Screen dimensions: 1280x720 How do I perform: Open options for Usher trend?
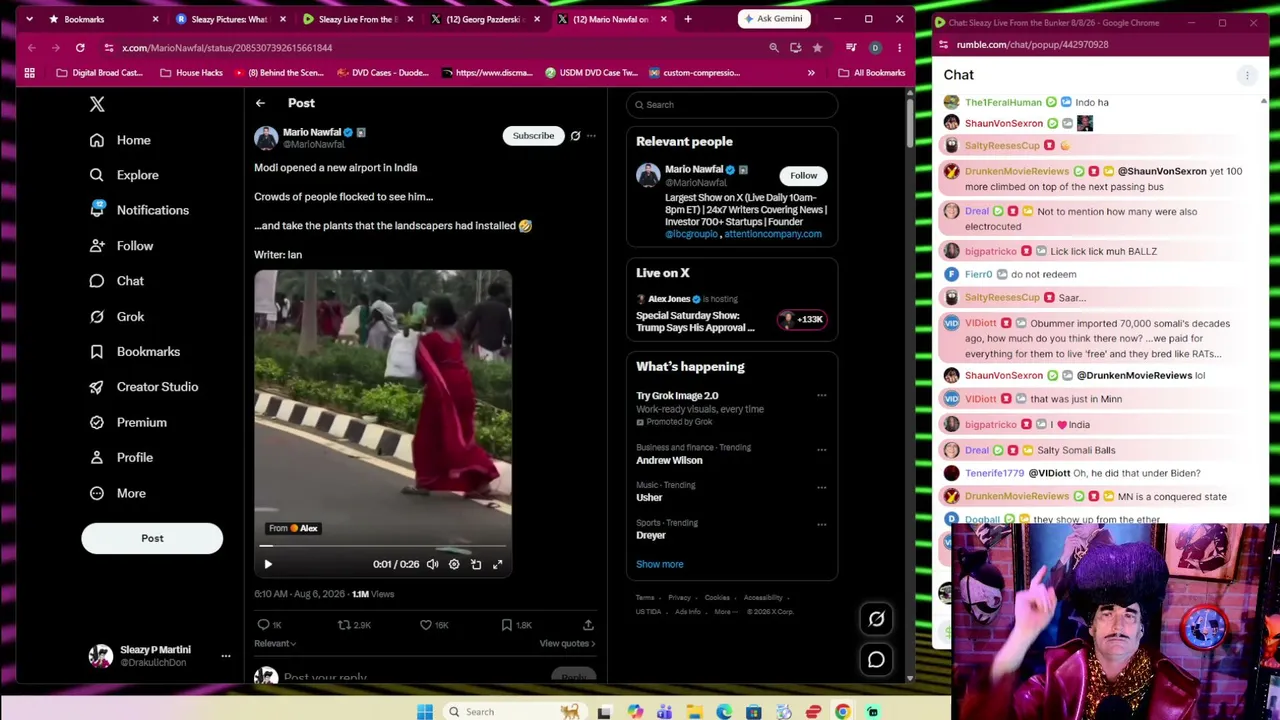(x=821, y=487)
